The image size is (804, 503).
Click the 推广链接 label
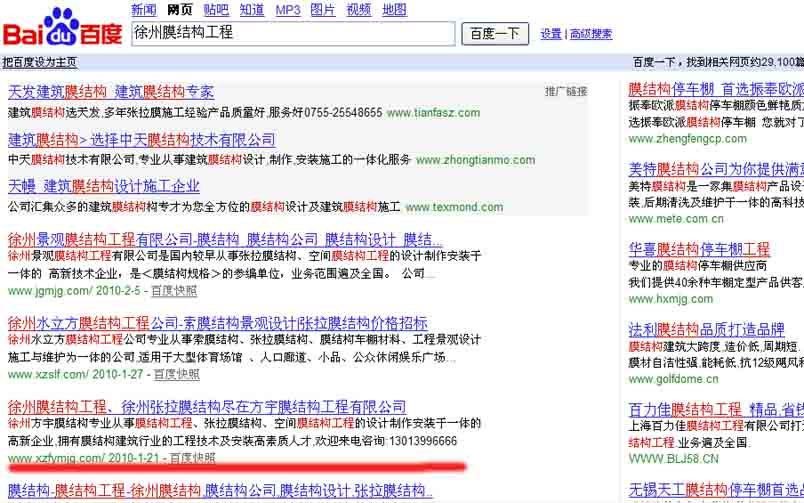coord(566,91)
